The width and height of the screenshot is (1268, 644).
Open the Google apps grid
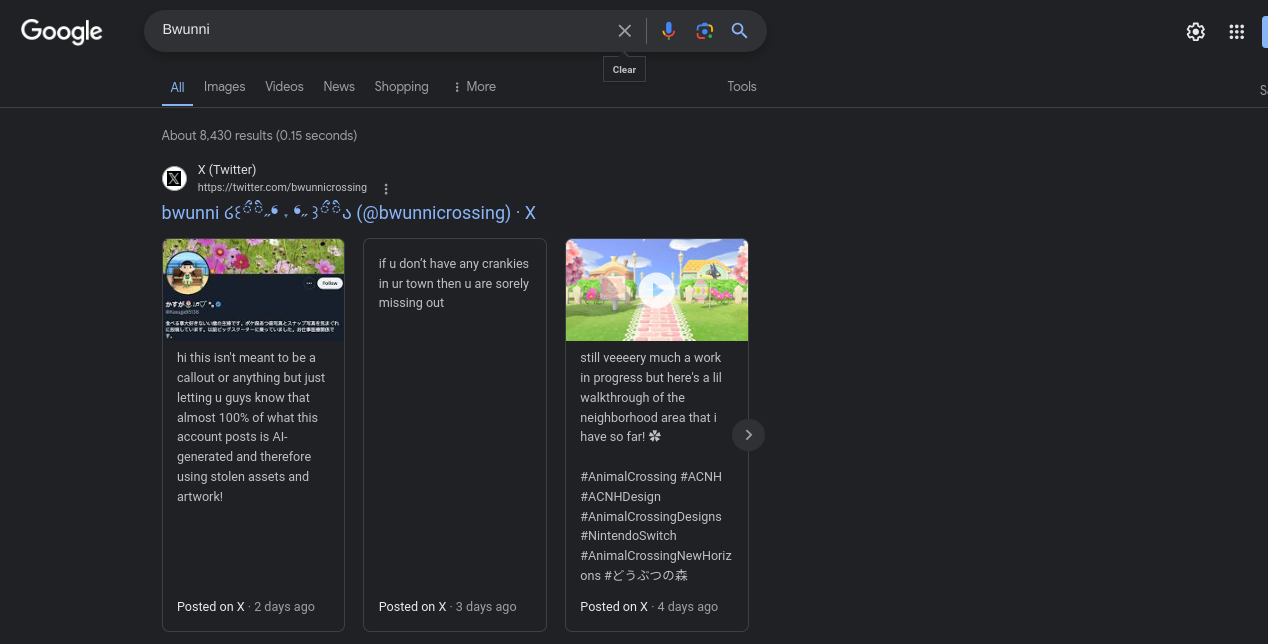1237,32
